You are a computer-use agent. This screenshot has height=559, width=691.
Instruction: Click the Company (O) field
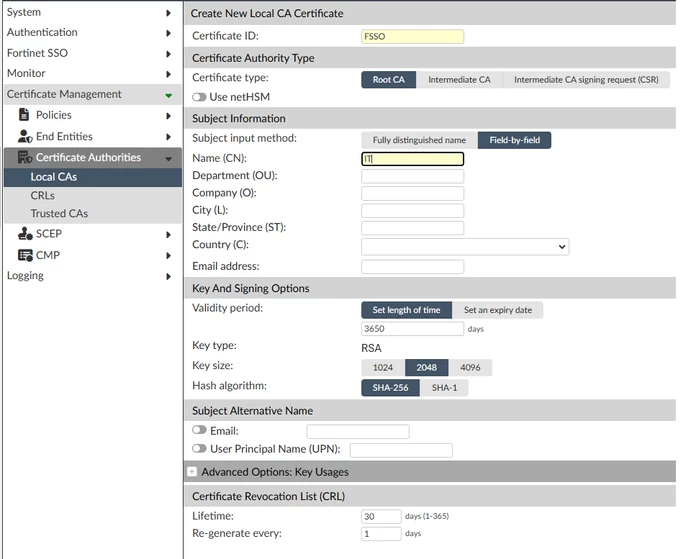tap(412, 194)
